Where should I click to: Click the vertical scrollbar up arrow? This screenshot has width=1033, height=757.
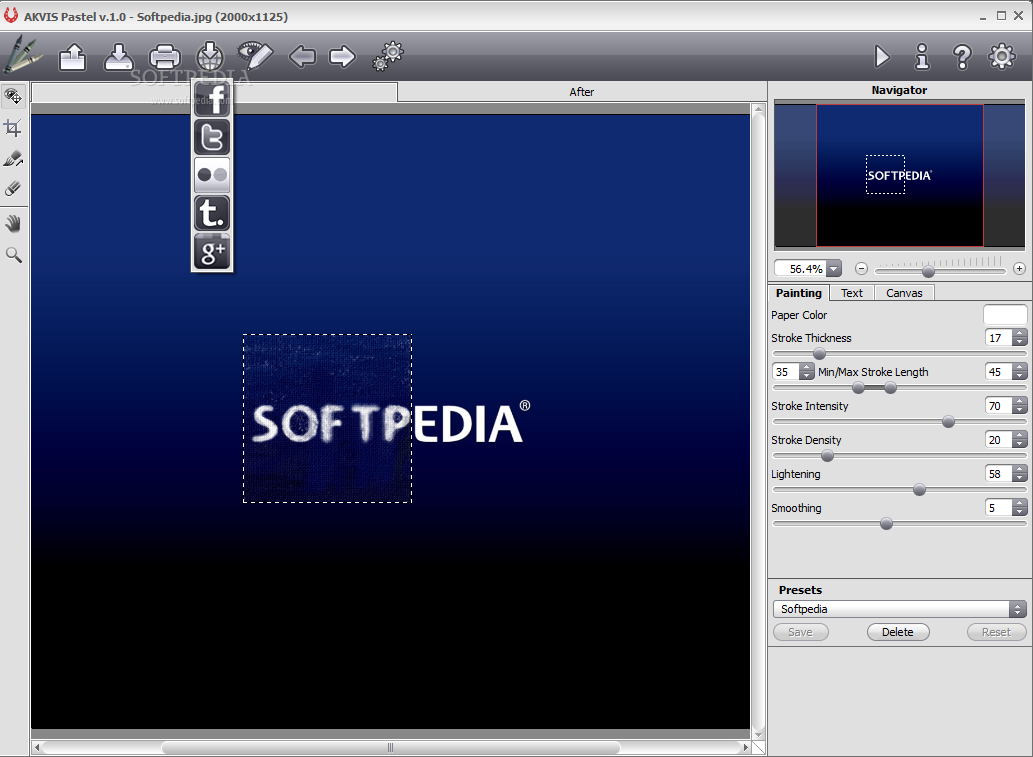758,109
